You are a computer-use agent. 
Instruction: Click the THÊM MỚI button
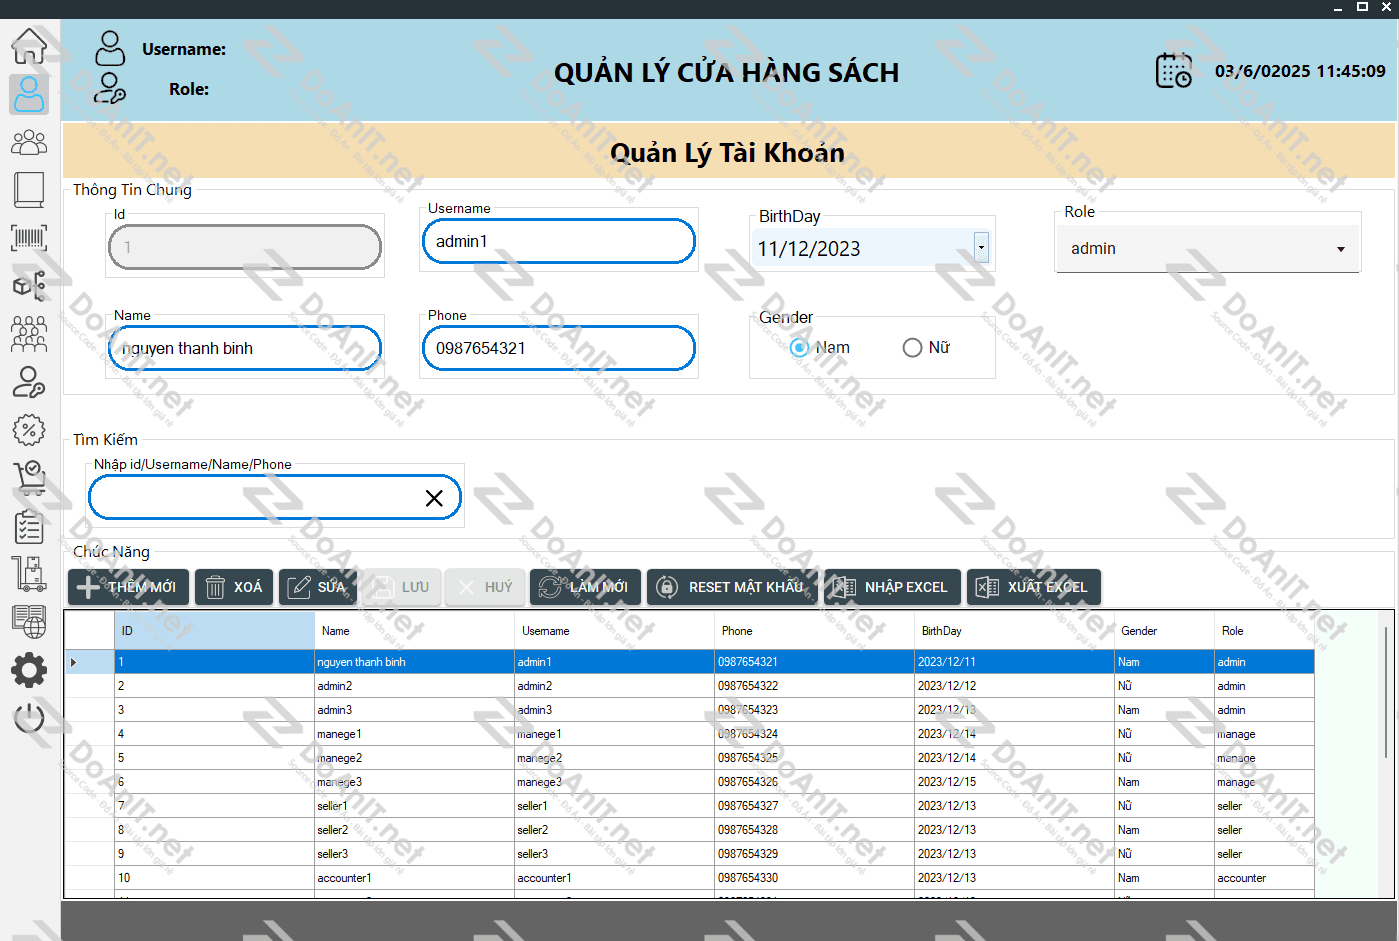127,587
